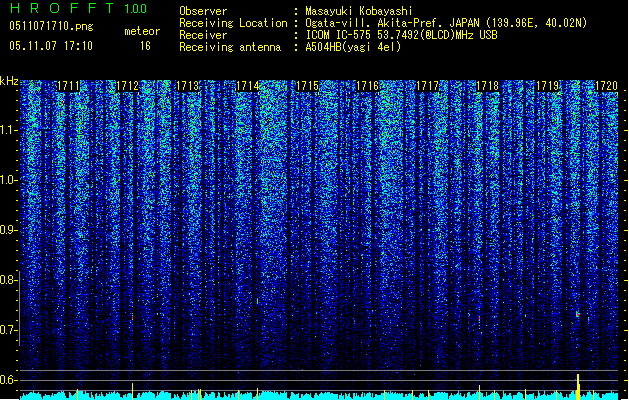Click the tall yellow signal peak near 1719
This screenshot has width=629, height=400.
(x=578, y=387)
